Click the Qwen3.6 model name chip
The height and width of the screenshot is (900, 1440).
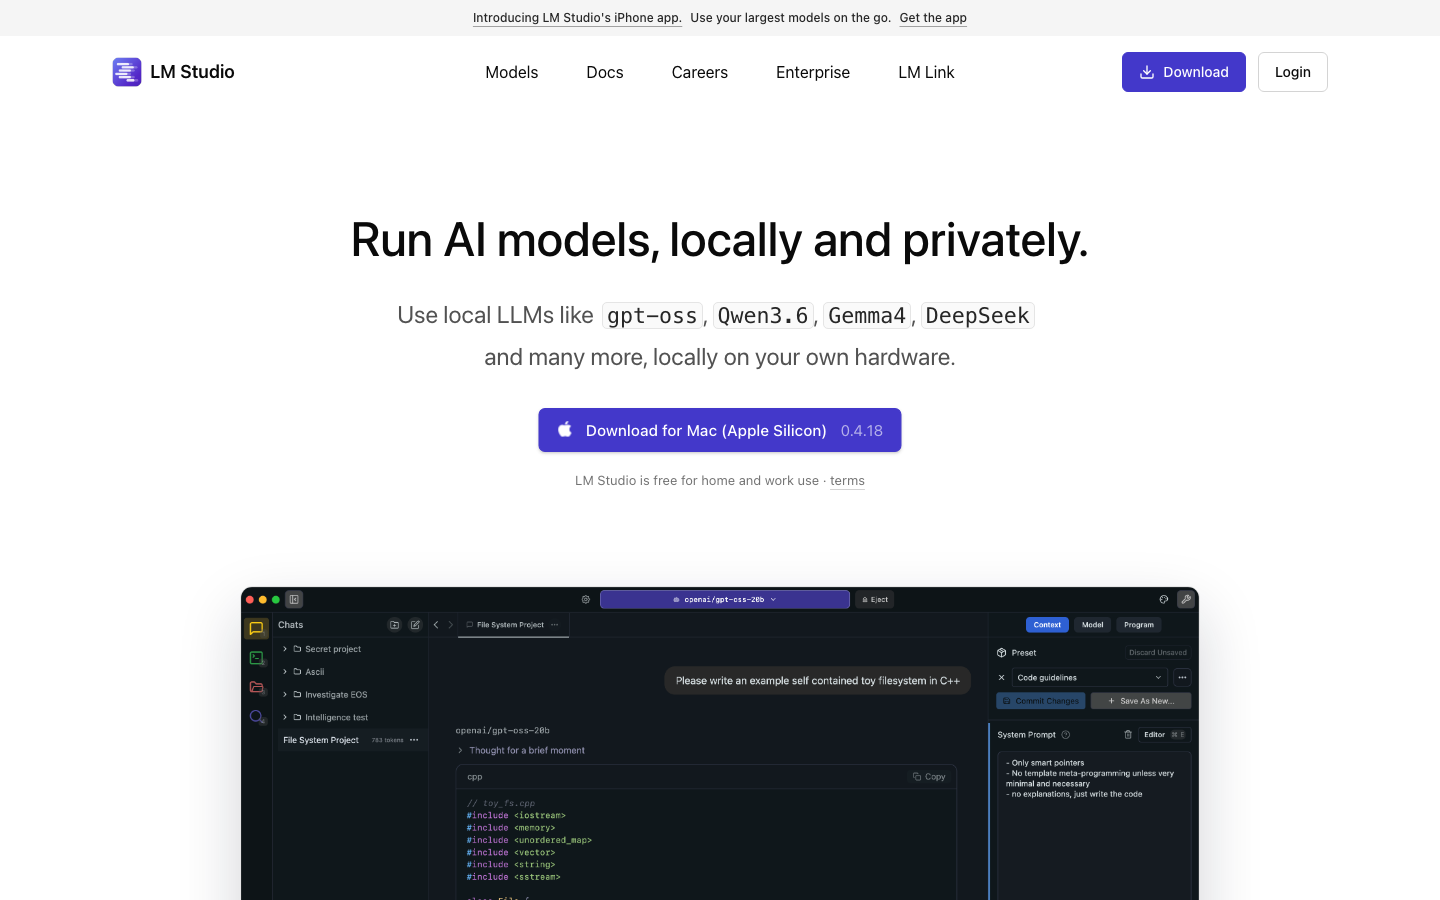(x=763, y=316)
